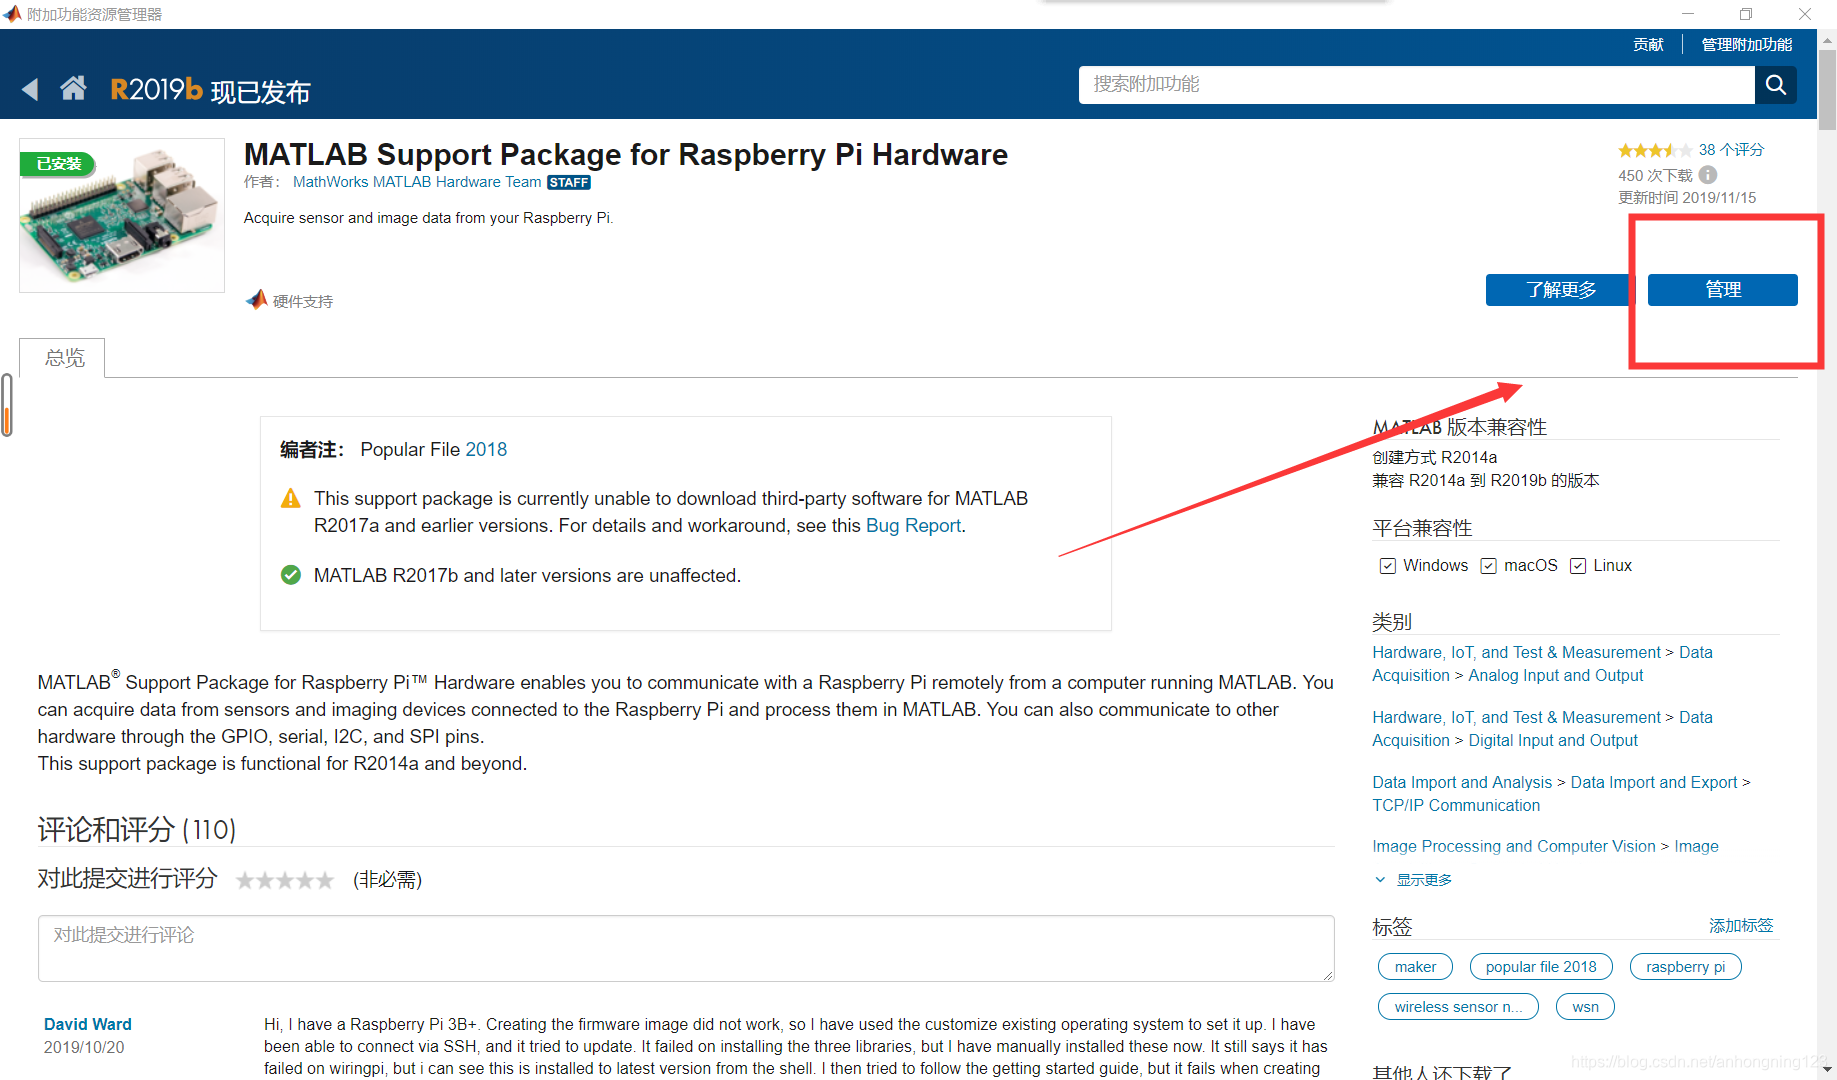Select the wsn tag
The image size is (1837, 1080).
pos(1585,1007)
